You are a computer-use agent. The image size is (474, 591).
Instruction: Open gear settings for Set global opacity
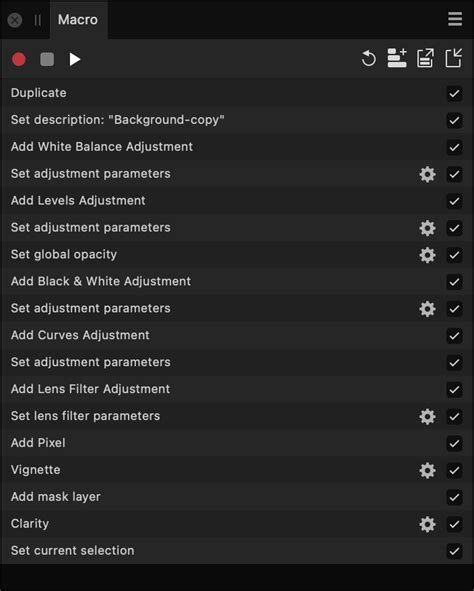coord(427,255)
